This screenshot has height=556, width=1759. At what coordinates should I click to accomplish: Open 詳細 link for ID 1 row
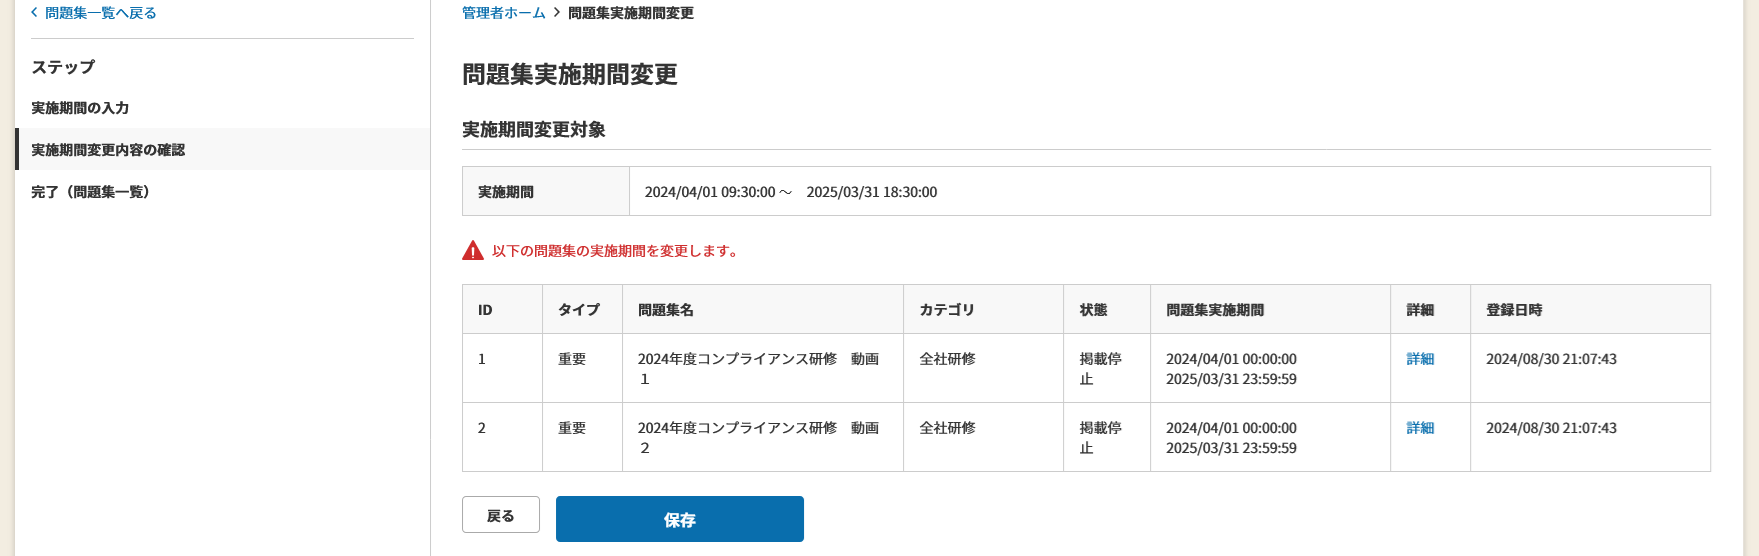[x=1420, y=359]
